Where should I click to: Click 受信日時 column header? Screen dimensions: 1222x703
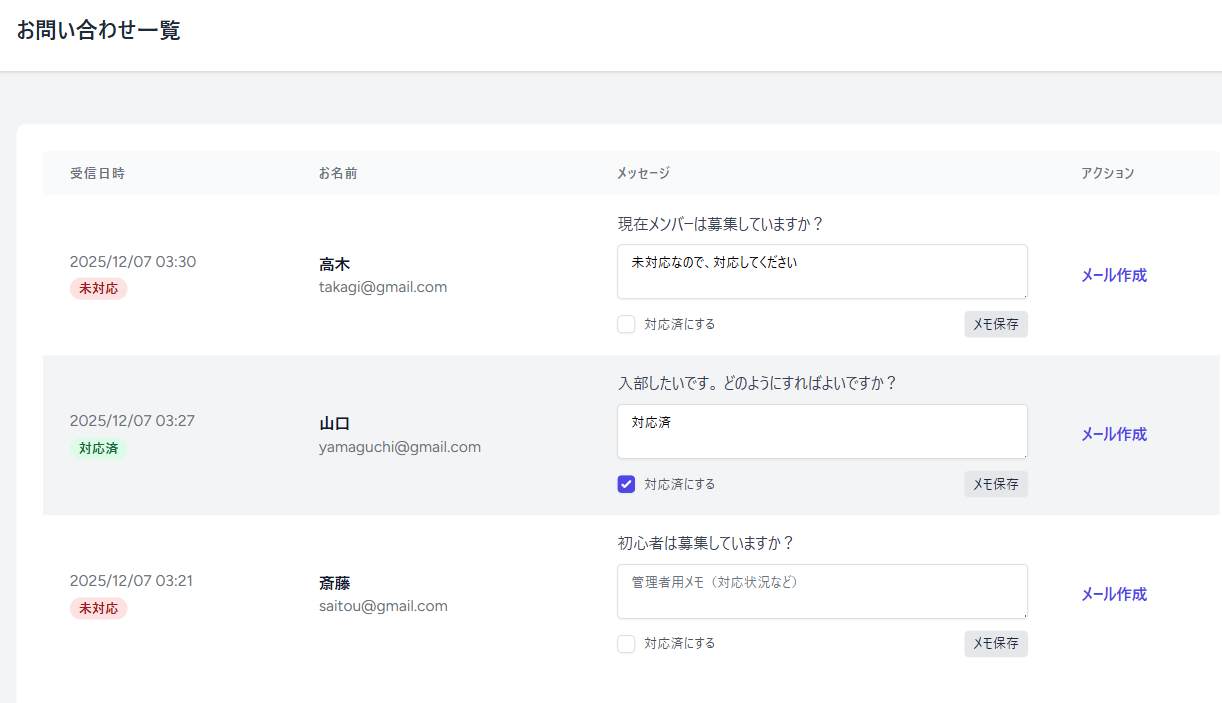tap(97, 173)
